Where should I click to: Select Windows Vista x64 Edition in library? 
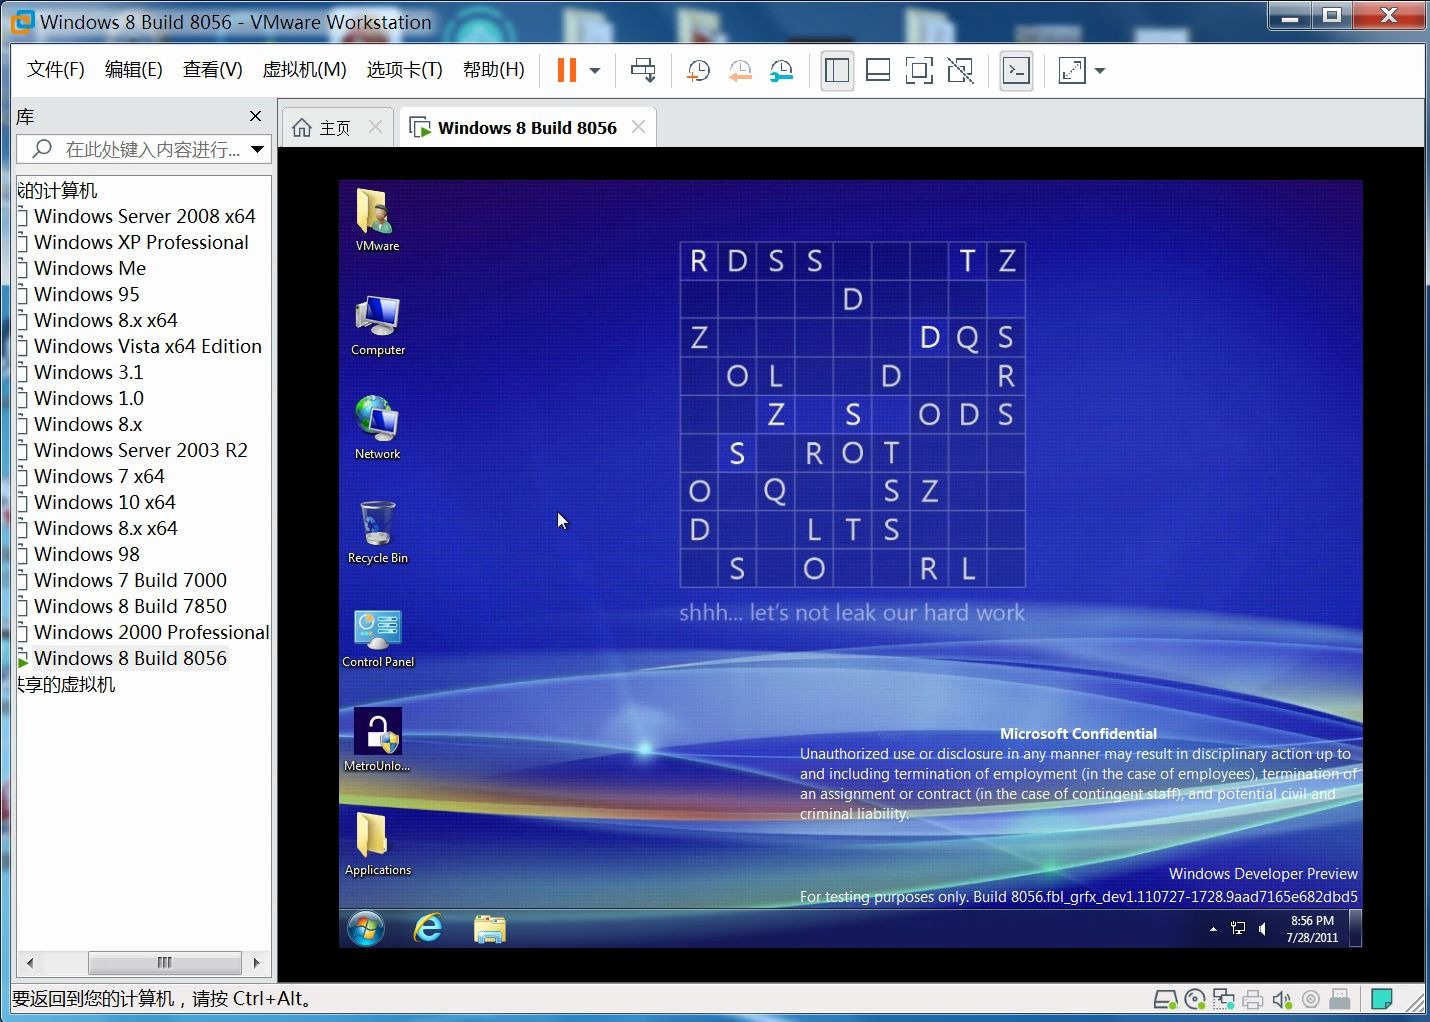click(147, 346)
